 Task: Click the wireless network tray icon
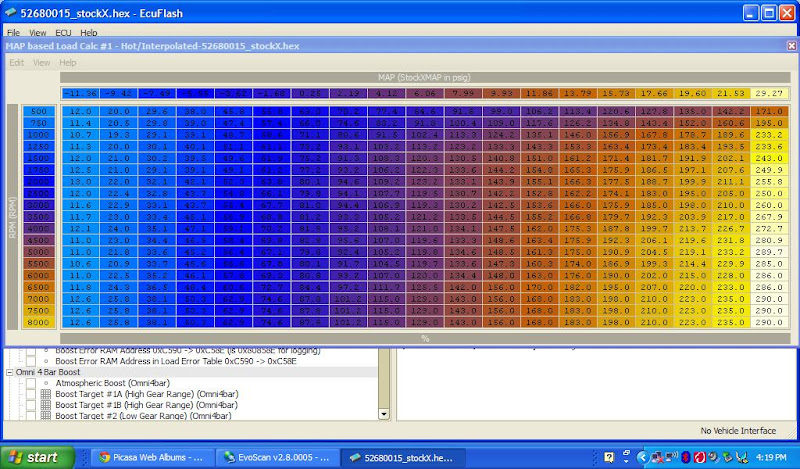[672, 456]
